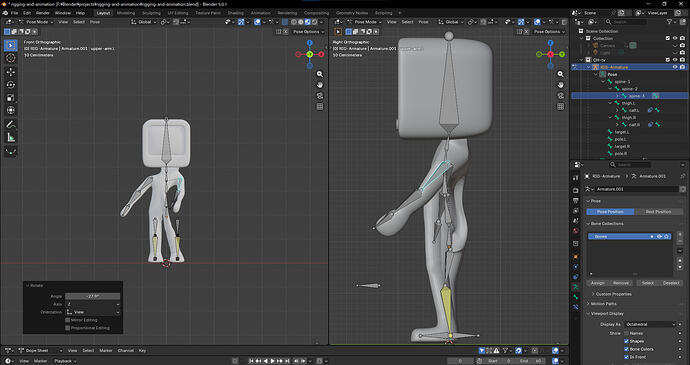Open the Axis dropdown in Rotate panel
The height and width of the screenshot is (365, 690).
point(92,304)
